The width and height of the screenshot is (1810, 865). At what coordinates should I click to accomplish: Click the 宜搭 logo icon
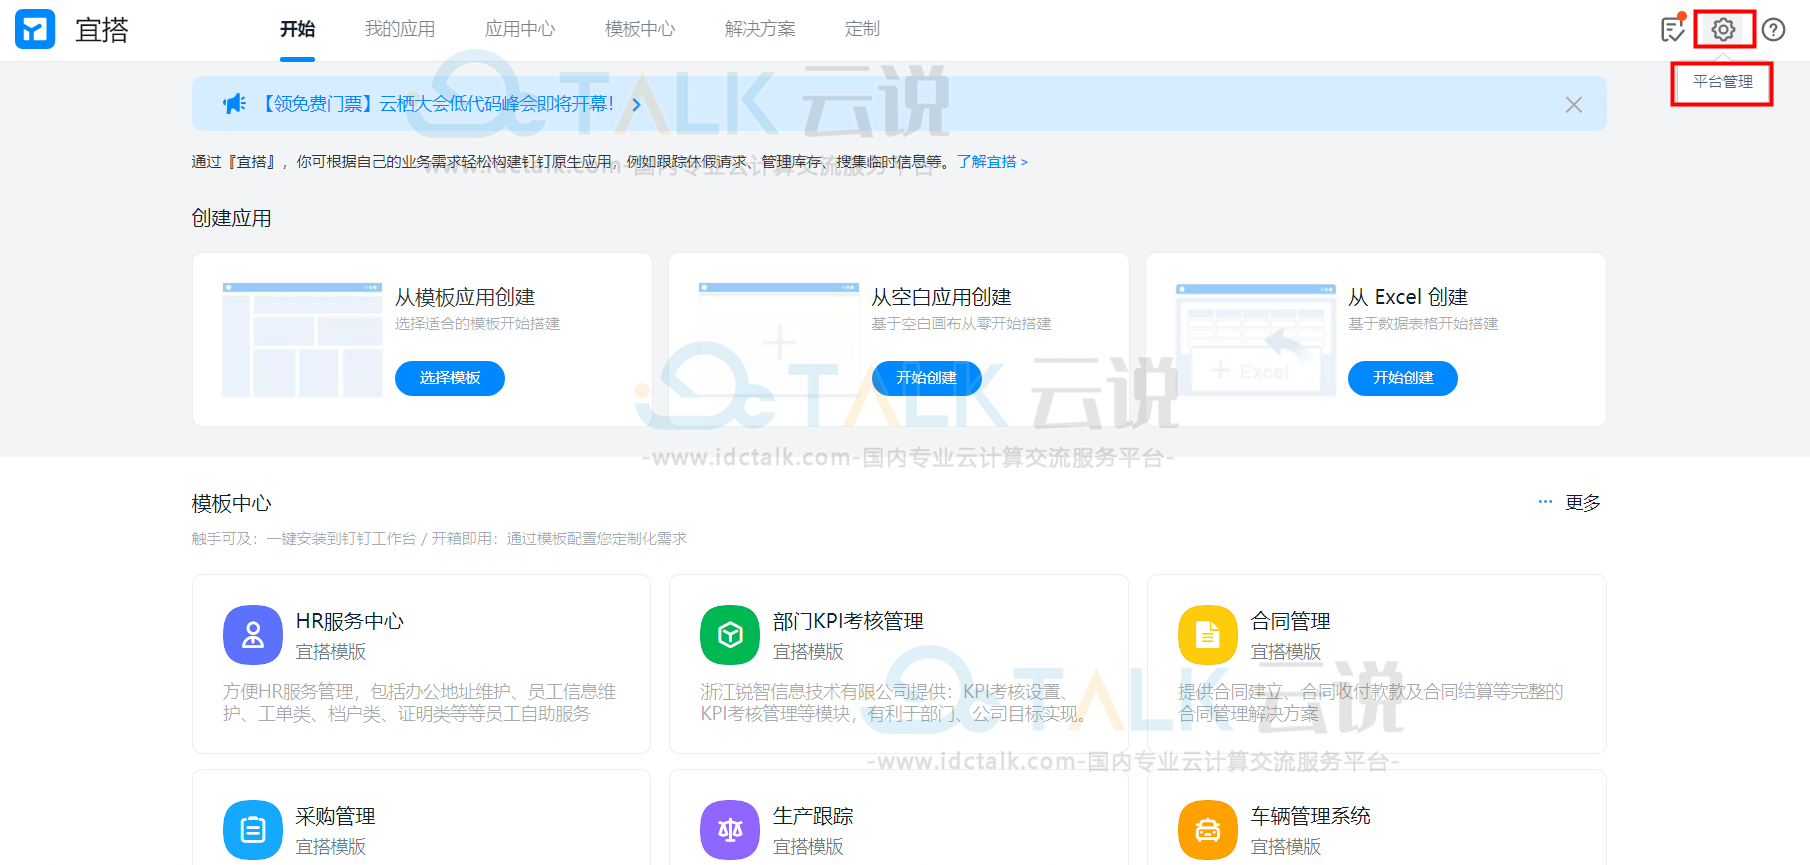(35, 30)
